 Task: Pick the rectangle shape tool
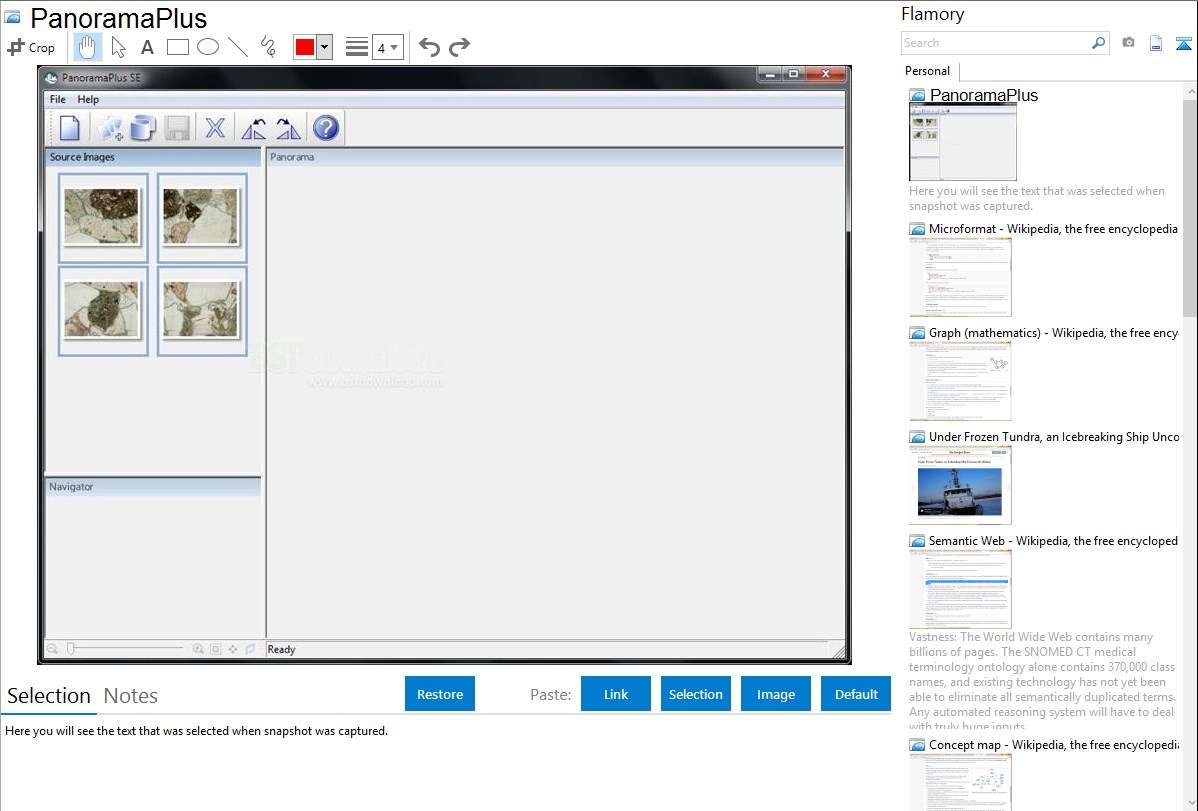tap(177, 47)
